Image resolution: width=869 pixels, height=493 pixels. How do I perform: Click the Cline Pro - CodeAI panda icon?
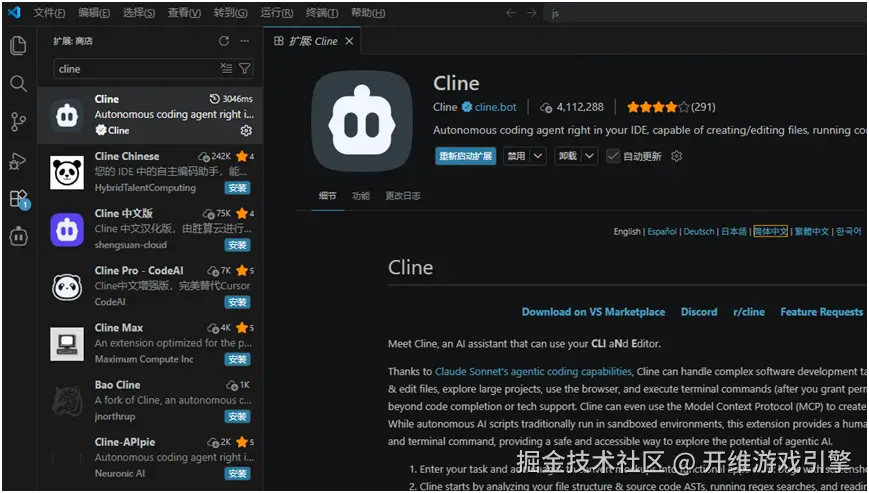[x=67, y=287]
